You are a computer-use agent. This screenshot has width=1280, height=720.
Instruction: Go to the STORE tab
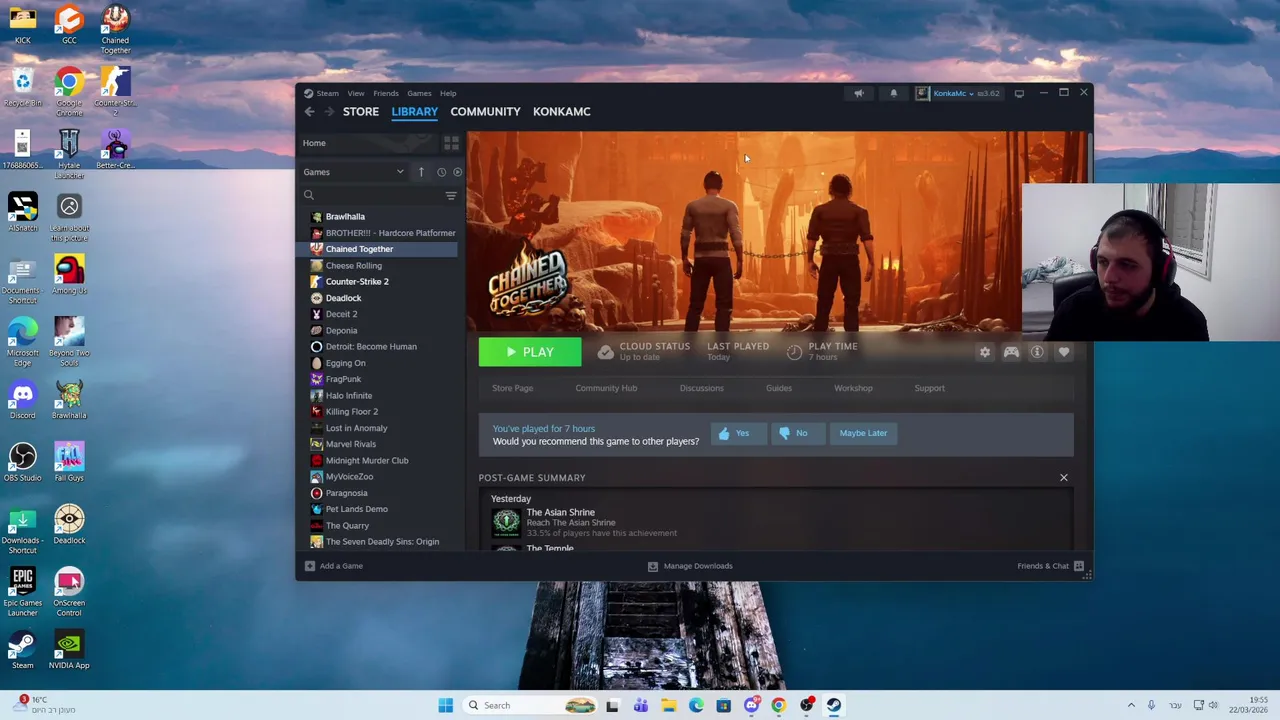pos(361,112)
